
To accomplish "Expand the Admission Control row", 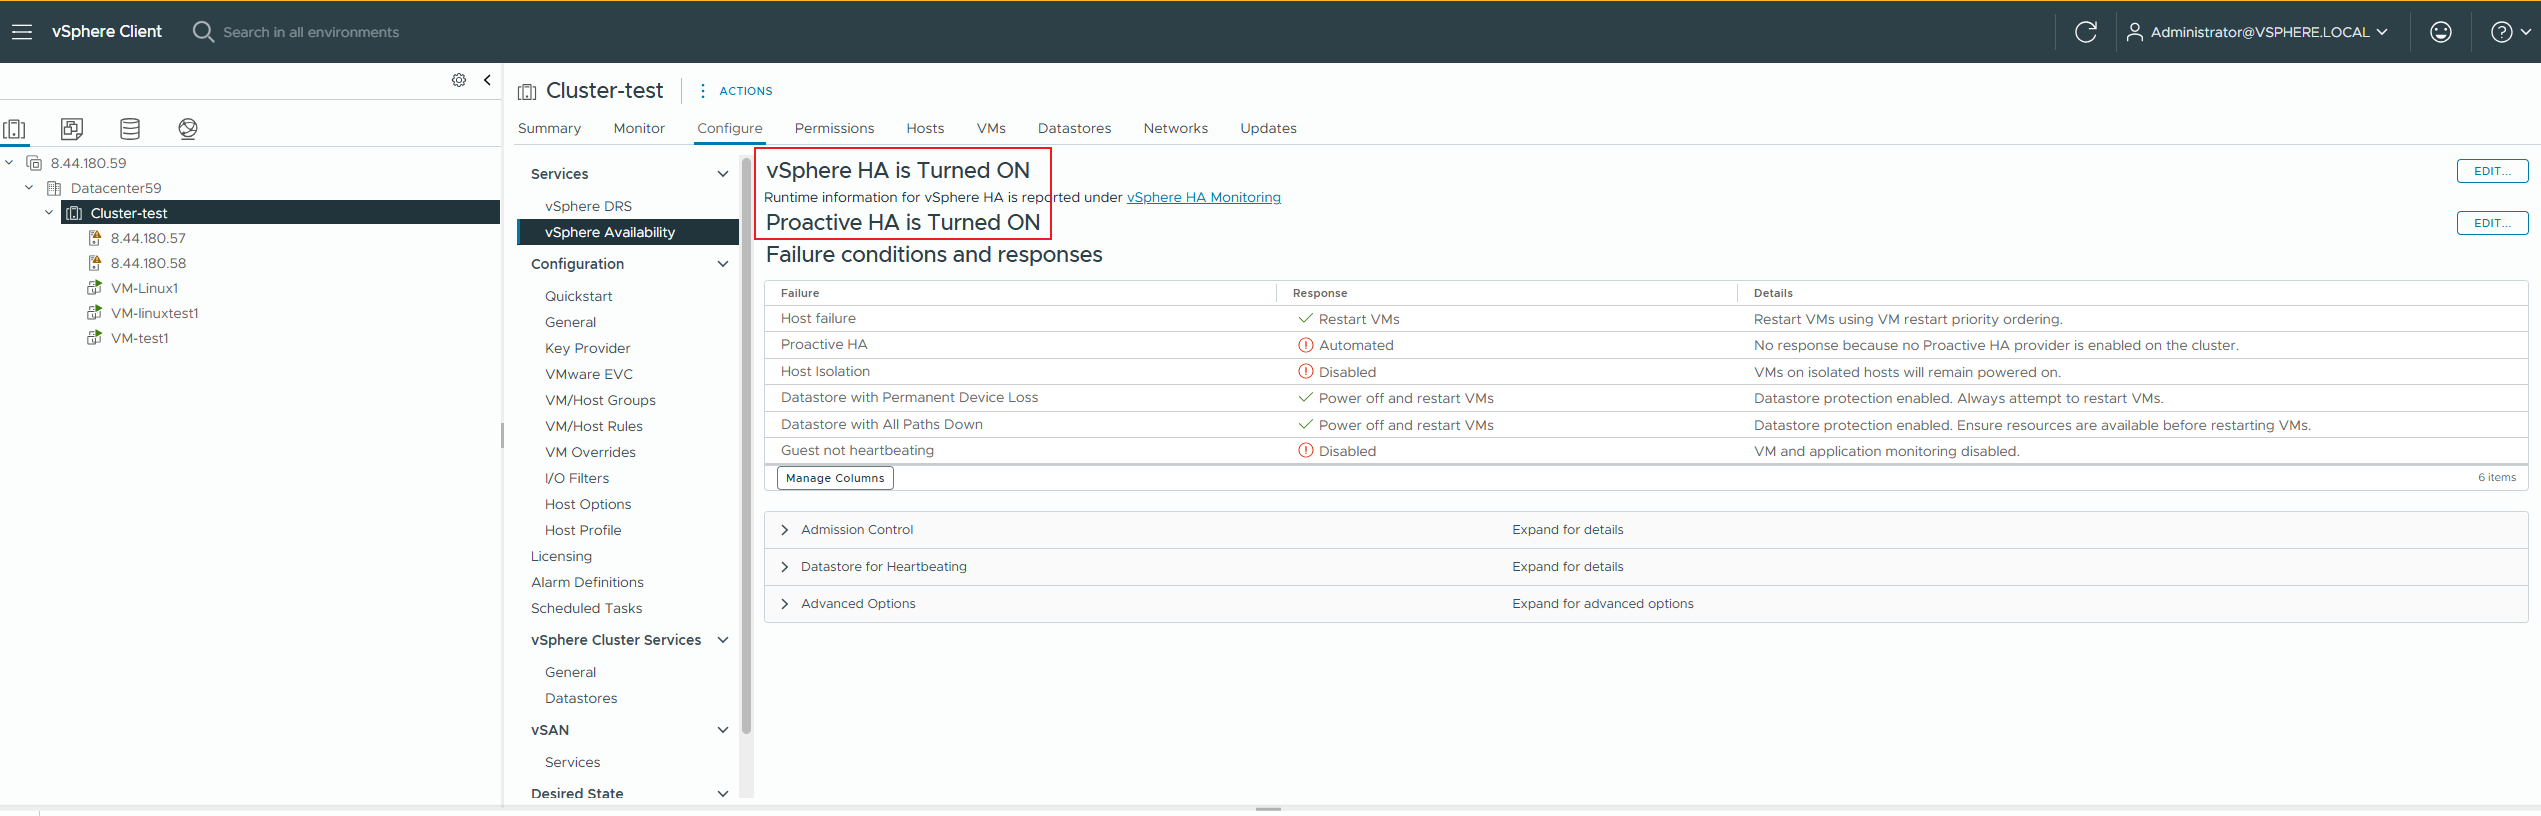I will [785, 530].
